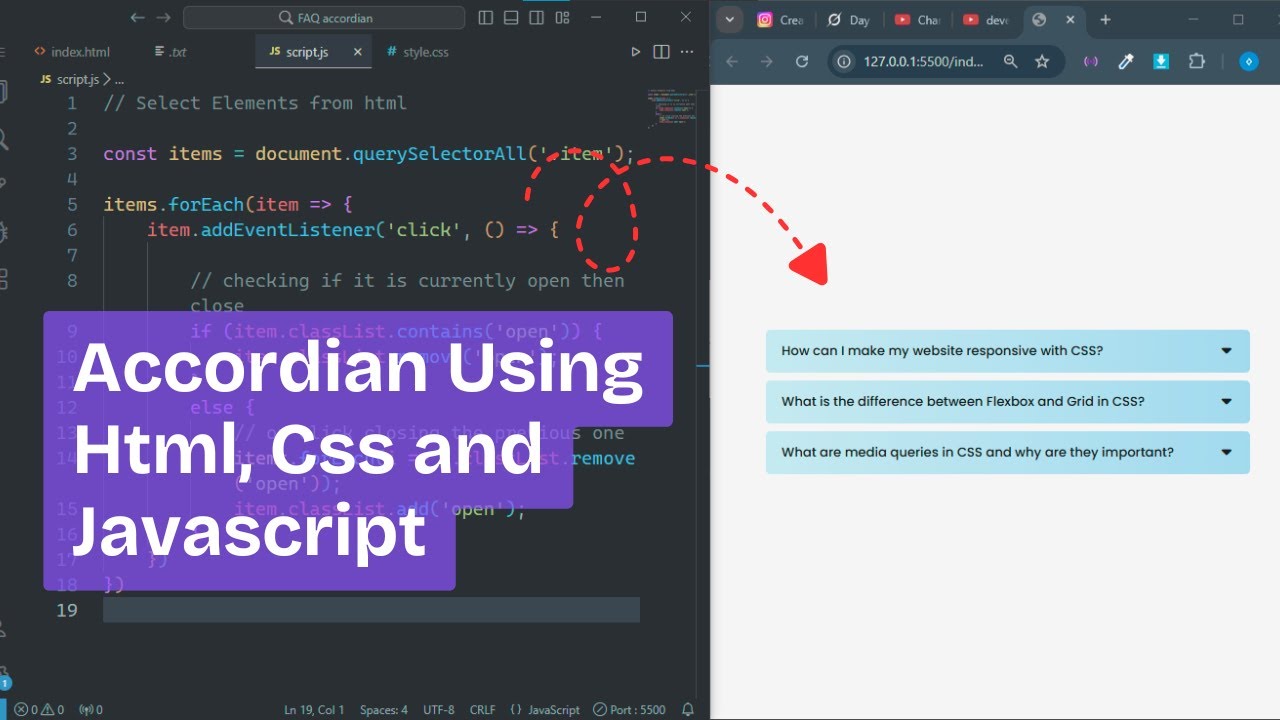1280x720 pixels.
Task: Select encoding via UTF-8
Action: point(439,710)
